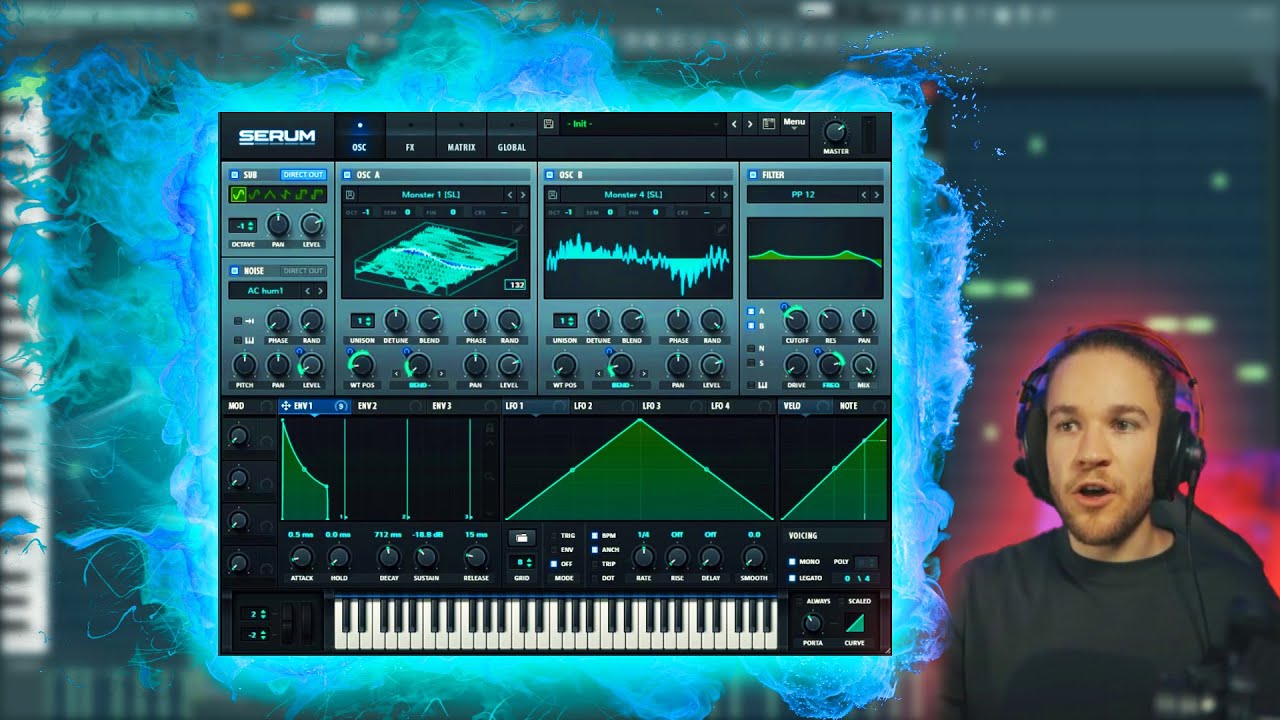The width and height of the screenshot is (1280, 720).
Task: Open OSC B wavetable save icon
Action: coord(552,195)
